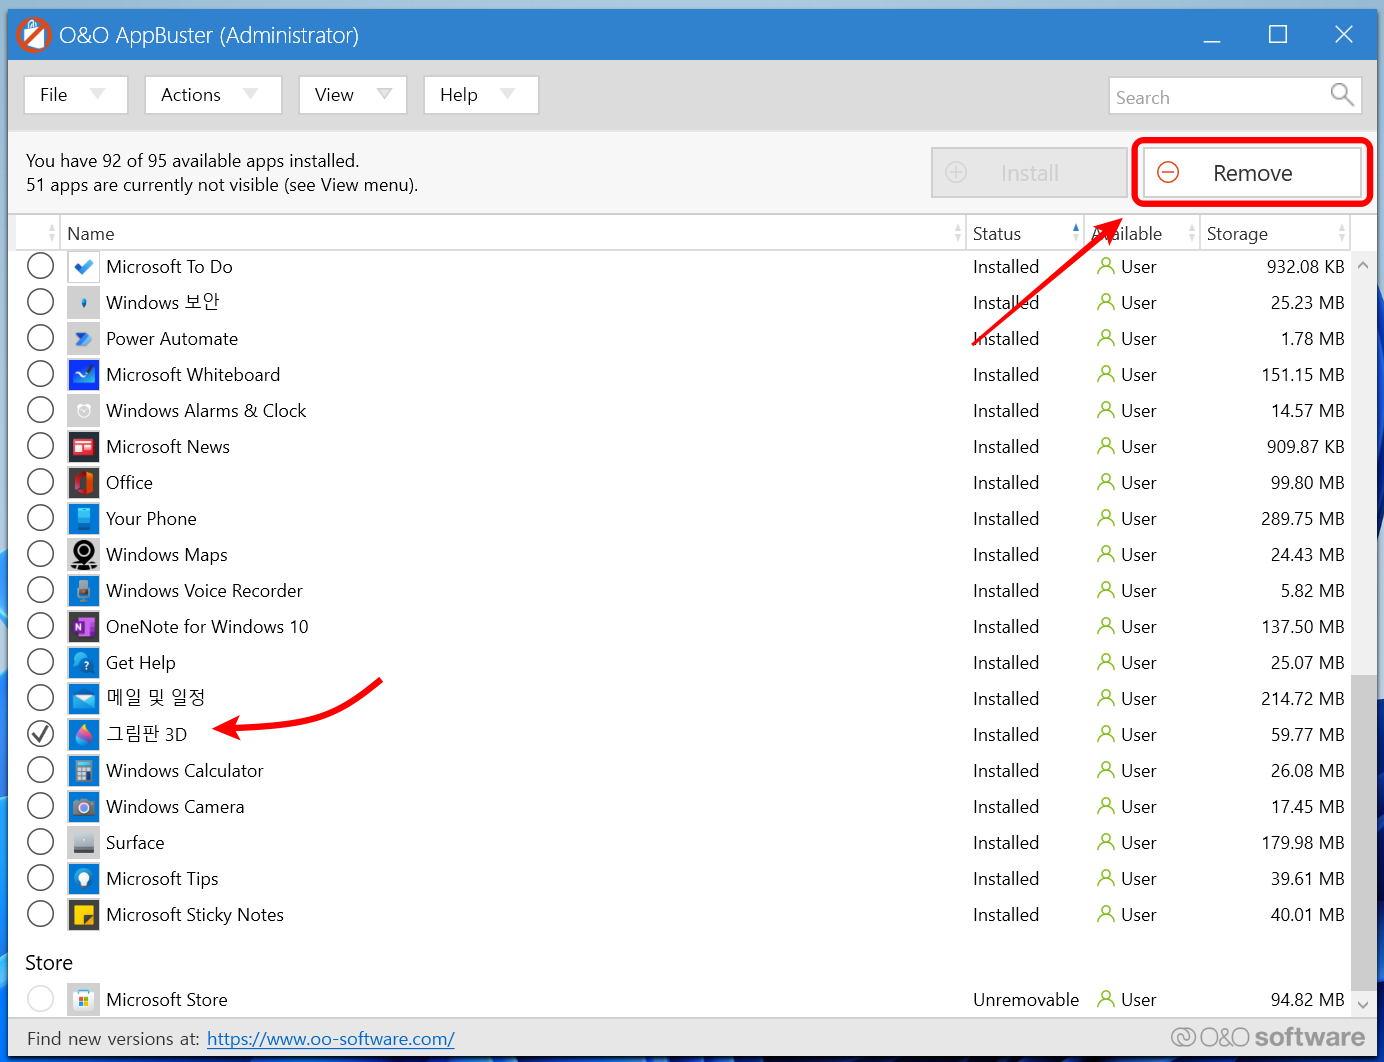The image size is (1384, 1062).
Task: Click the OneNote for Windows 10 icon
Action: point(84,627)
